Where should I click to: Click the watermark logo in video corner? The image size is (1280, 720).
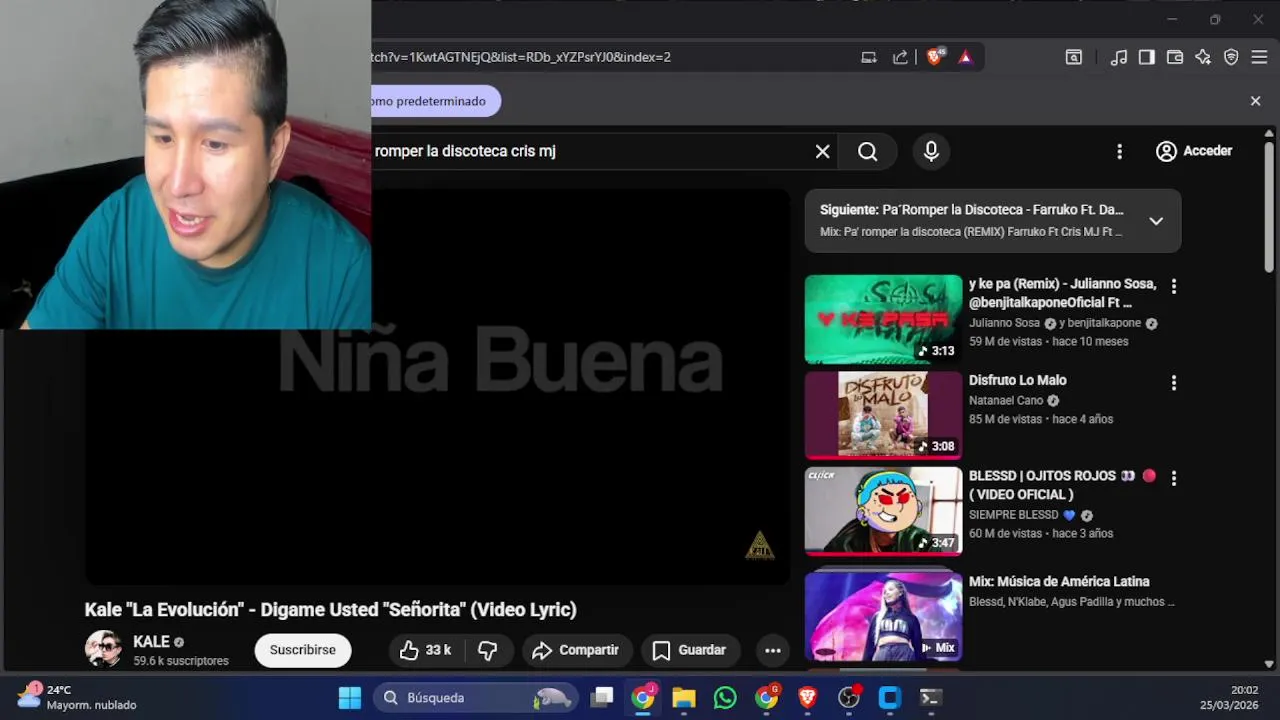759,545
